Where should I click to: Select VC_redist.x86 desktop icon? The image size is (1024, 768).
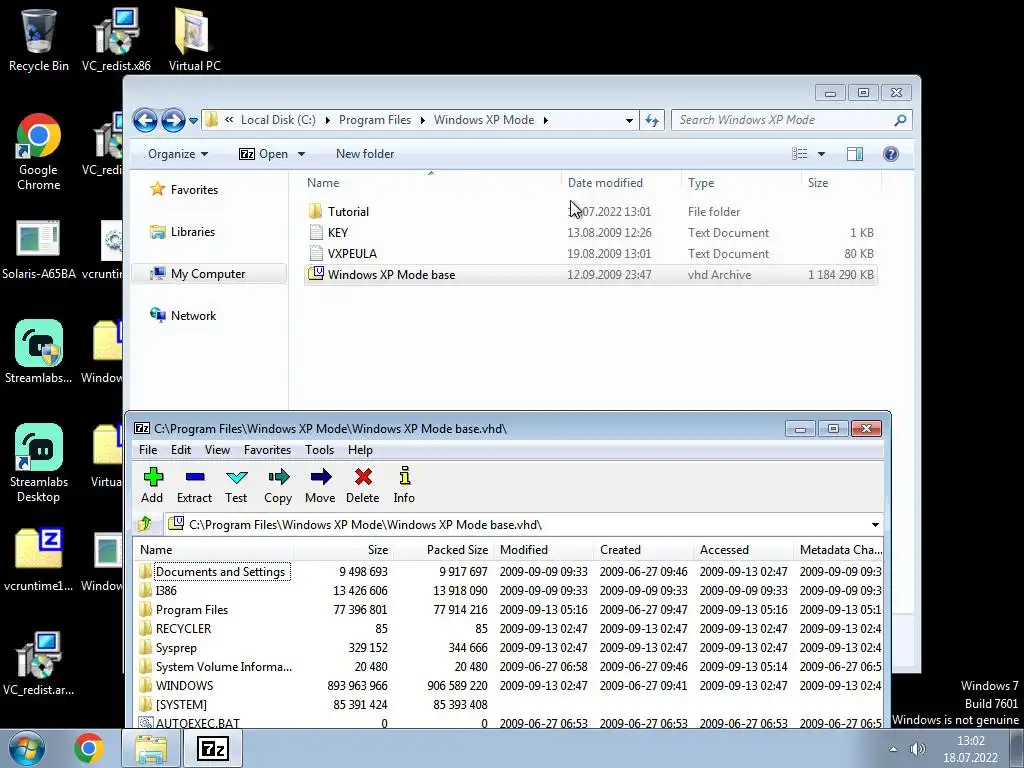[x=116, y=40]
